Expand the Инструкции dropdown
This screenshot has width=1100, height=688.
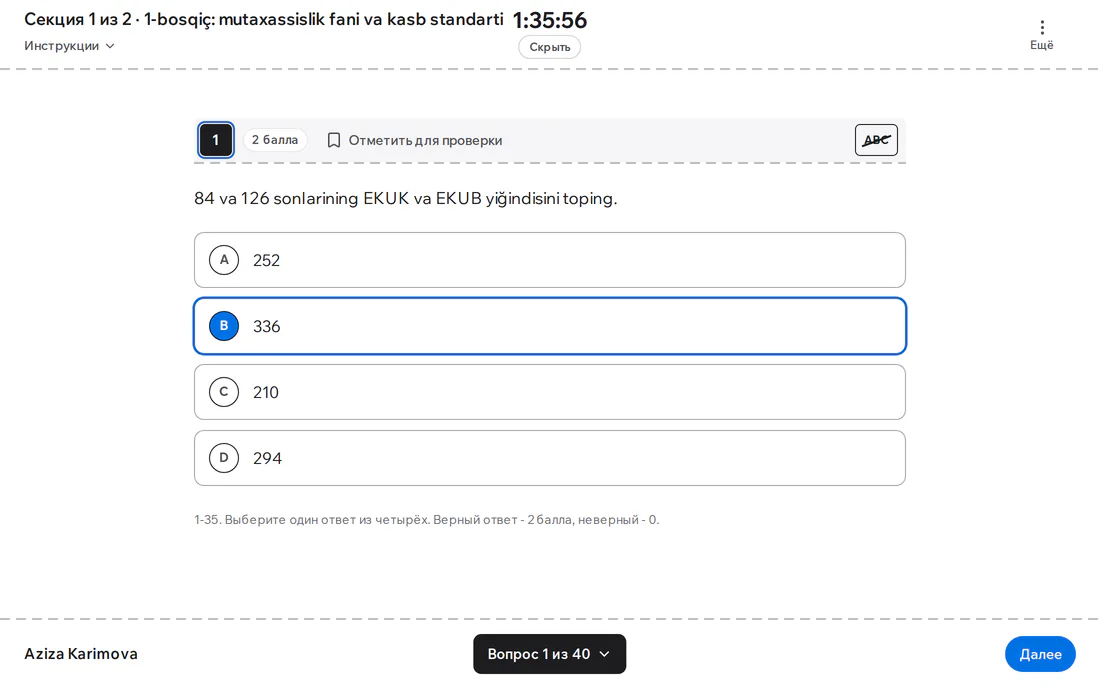tap(69, 46)
